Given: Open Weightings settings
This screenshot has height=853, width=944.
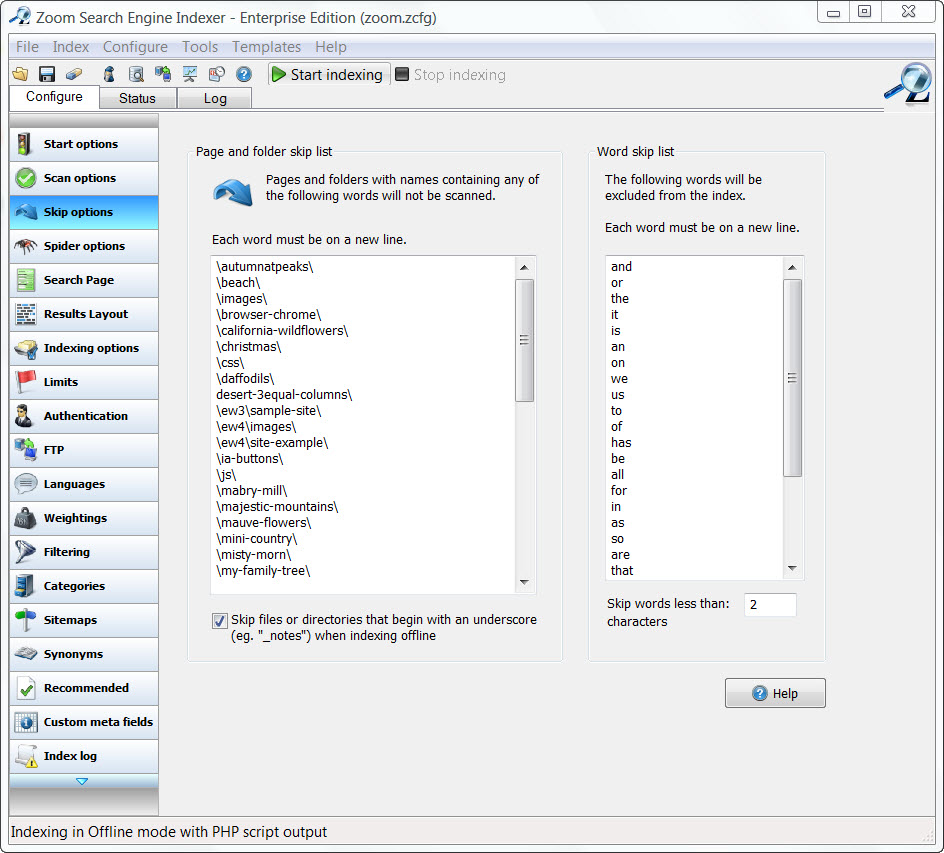Looking at the screenshot, I should click(x=84, y=518).
